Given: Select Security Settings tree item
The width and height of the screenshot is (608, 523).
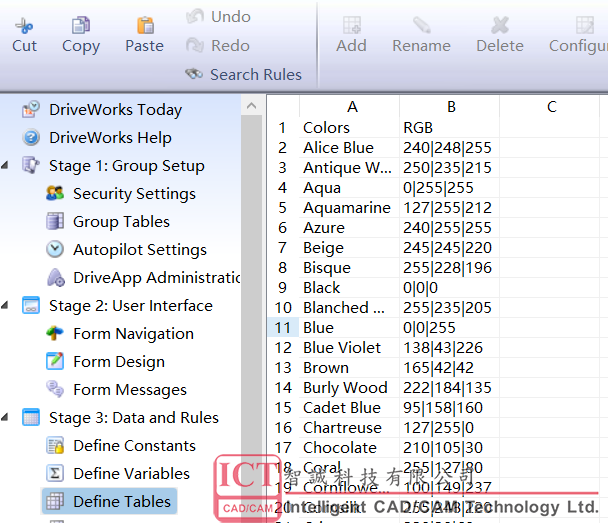Looking at the screenshot, I should point(135,193).
